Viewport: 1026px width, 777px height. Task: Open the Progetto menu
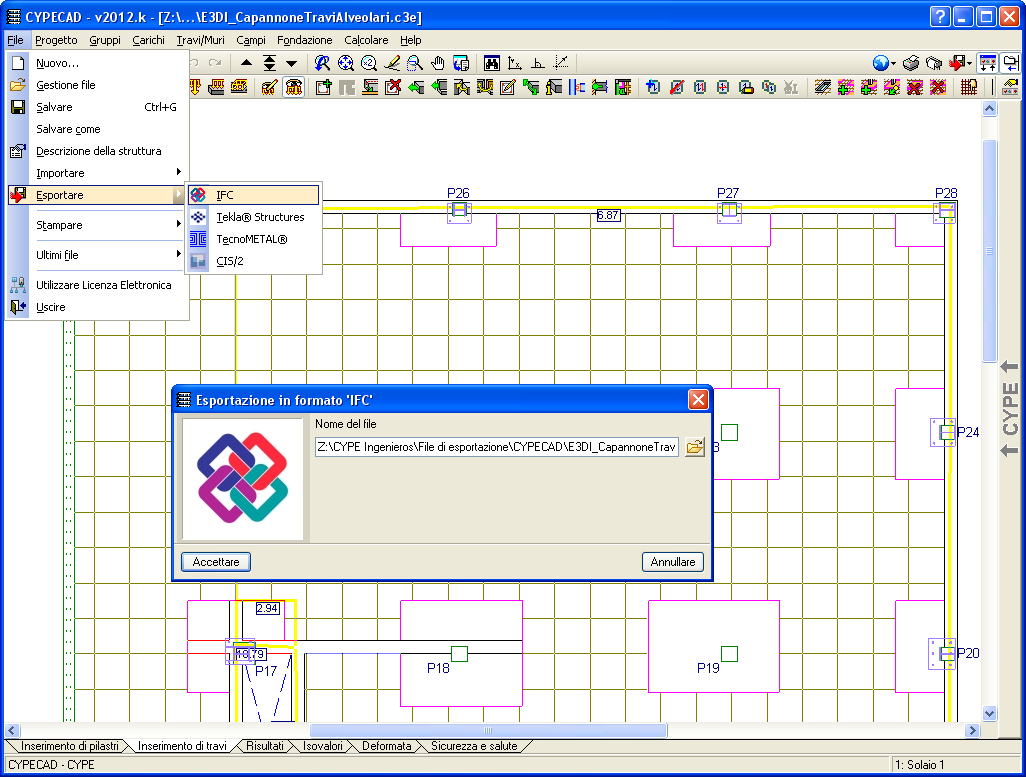click(x=56, y=40)
